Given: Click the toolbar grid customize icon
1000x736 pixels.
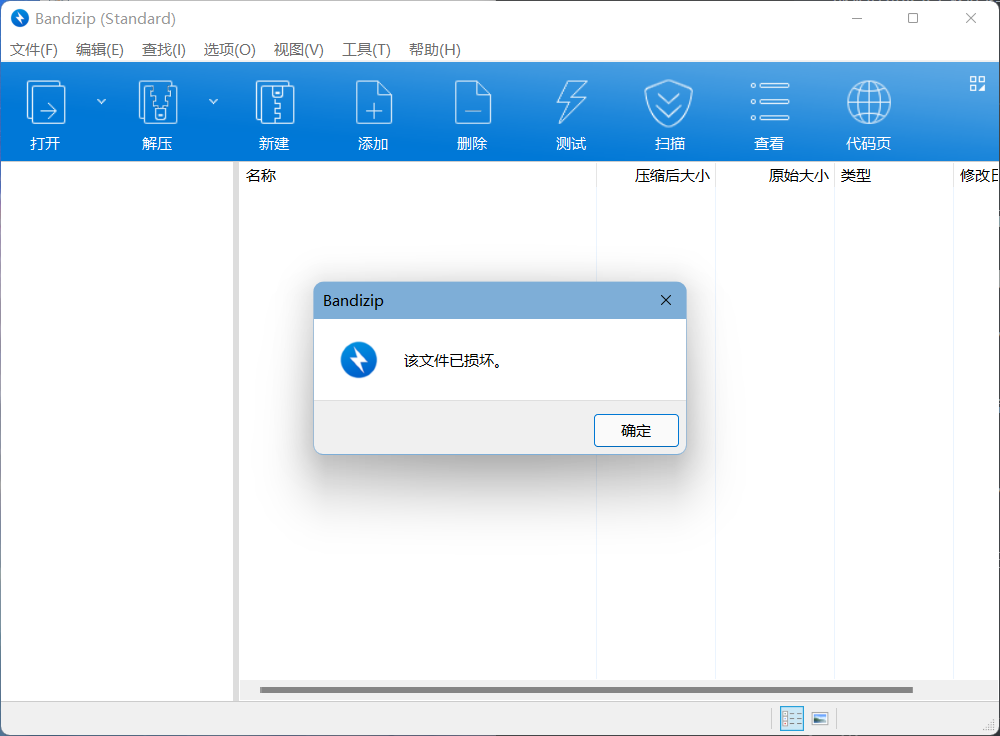Looking at the screenshot, I should 977,84.
